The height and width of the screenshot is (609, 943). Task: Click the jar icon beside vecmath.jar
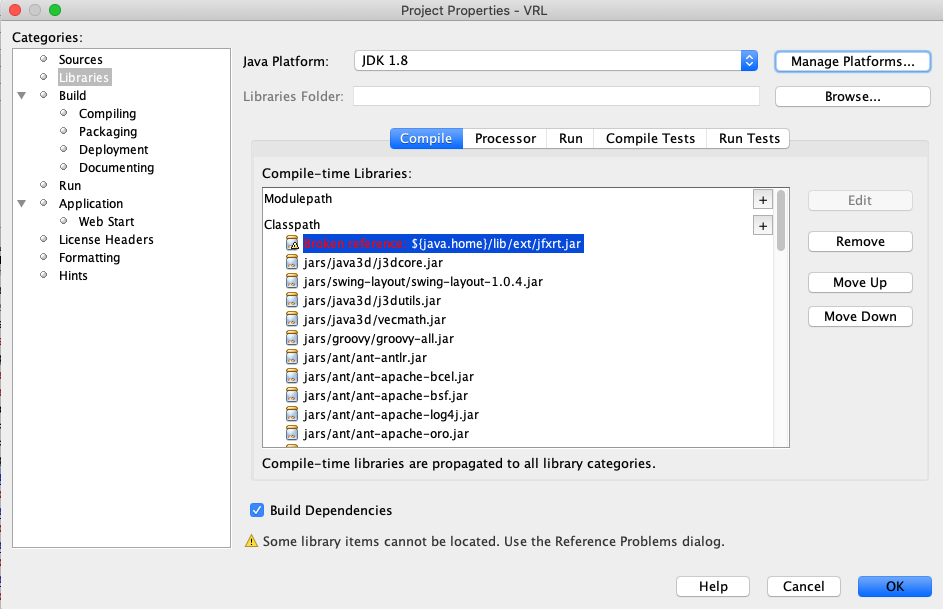point(292,319)
